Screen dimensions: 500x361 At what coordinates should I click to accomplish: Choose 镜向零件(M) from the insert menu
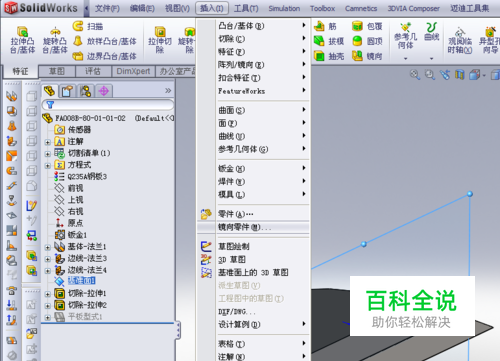[253, 227]
